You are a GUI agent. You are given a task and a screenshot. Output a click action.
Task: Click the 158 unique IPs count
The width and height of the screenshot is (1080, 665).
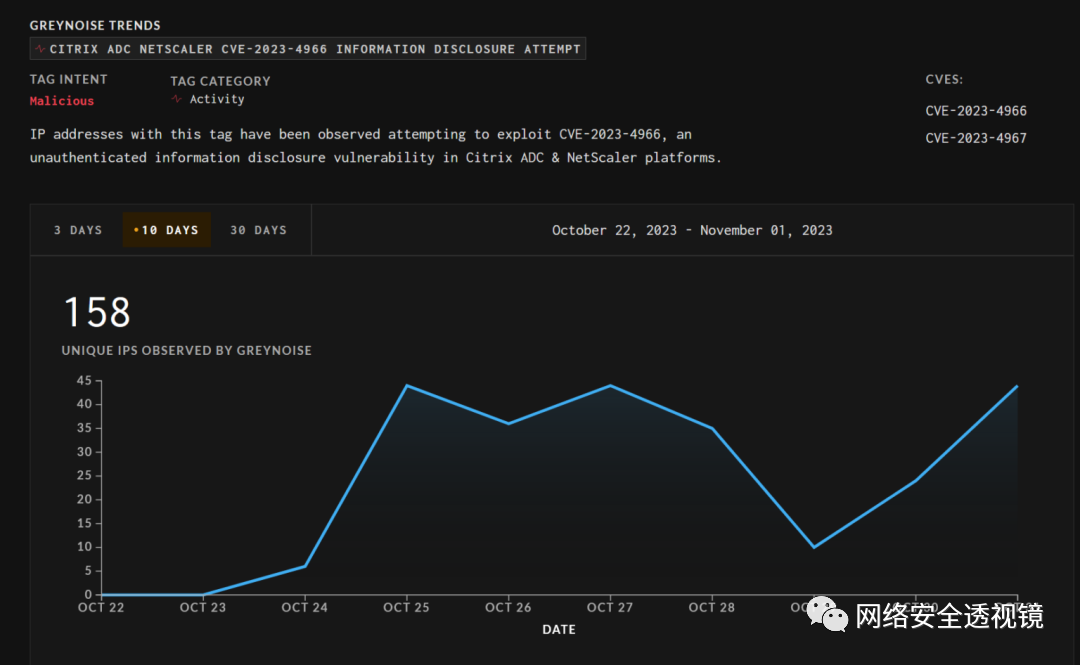pos(97,312)
